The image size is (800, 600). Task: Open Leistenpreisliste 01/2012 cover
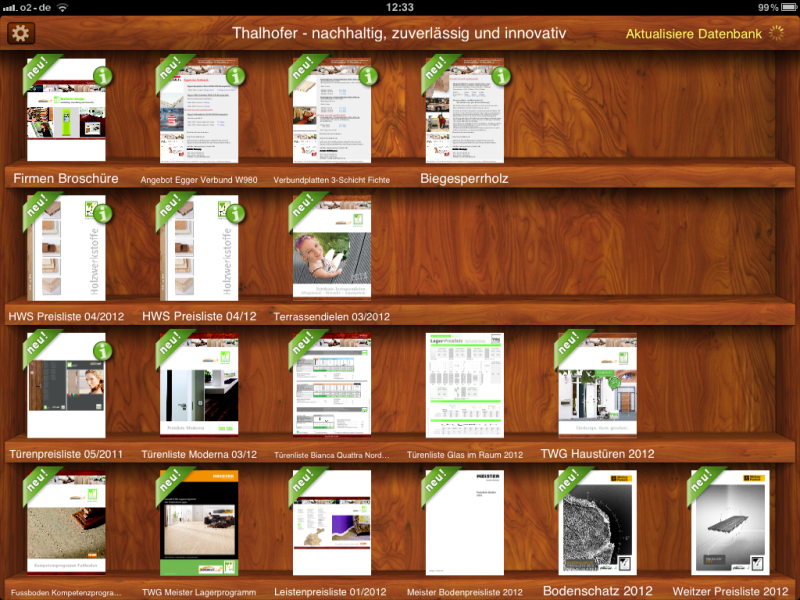pyautogui.click(x=332, y=523)
